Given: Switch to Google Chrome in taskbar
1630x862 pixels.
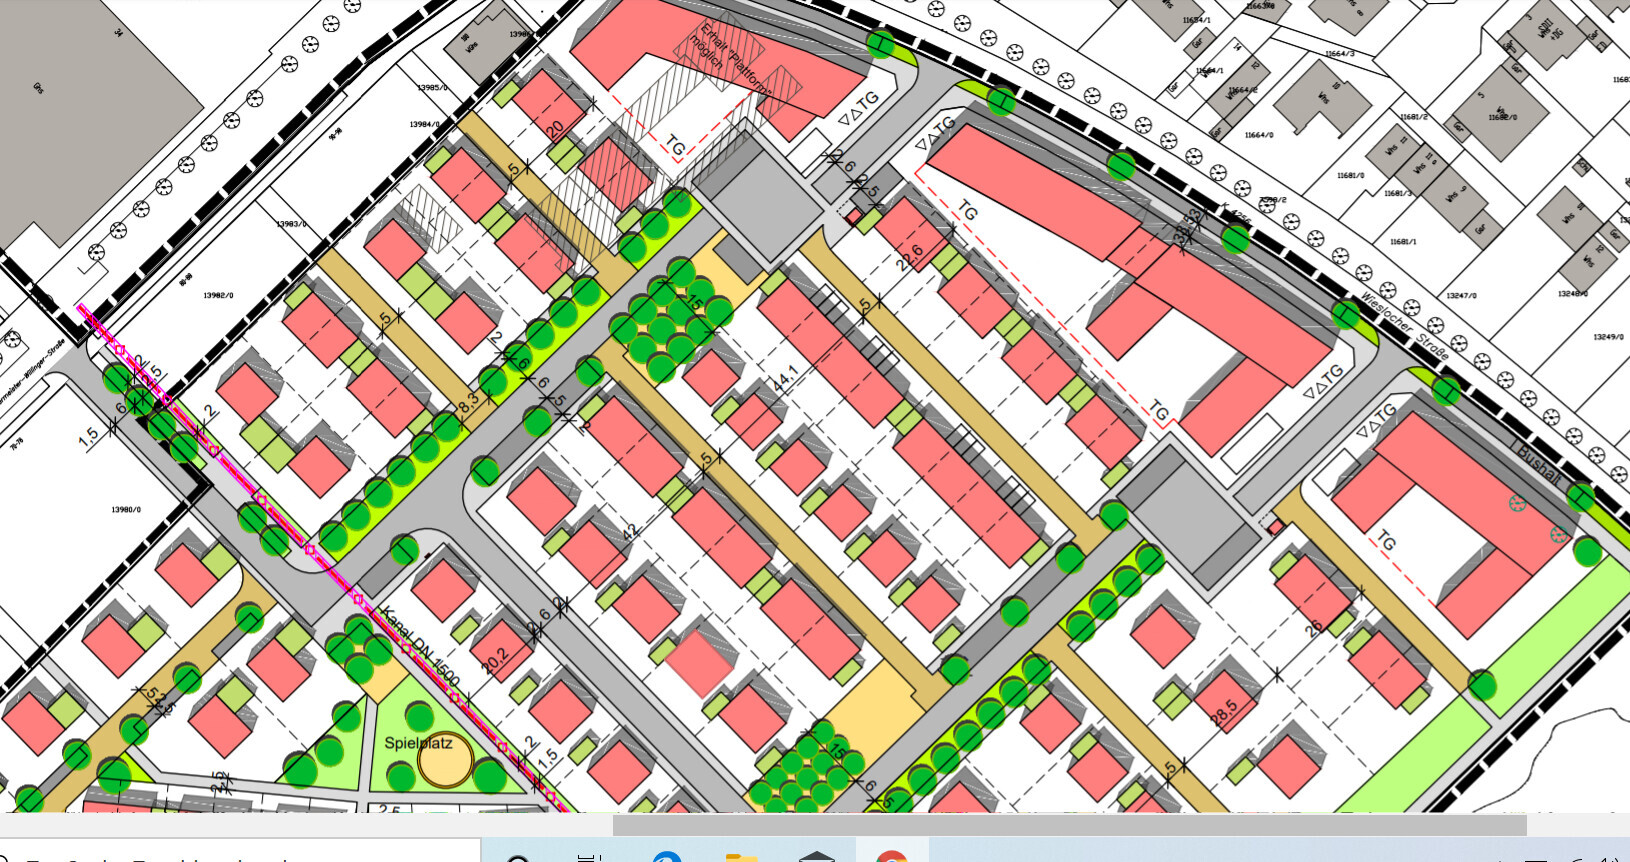Looking at the screenshot, I should [890, 858].
